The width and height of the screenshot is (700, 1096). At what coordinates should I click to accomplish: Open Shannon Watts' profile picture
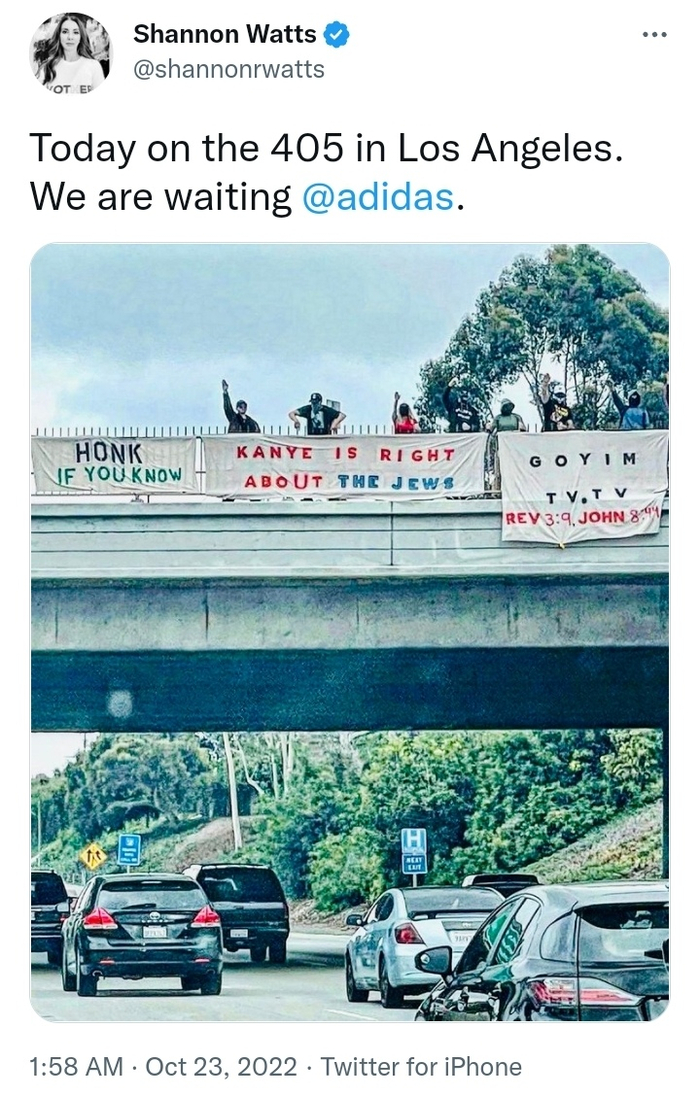[71, 52]
